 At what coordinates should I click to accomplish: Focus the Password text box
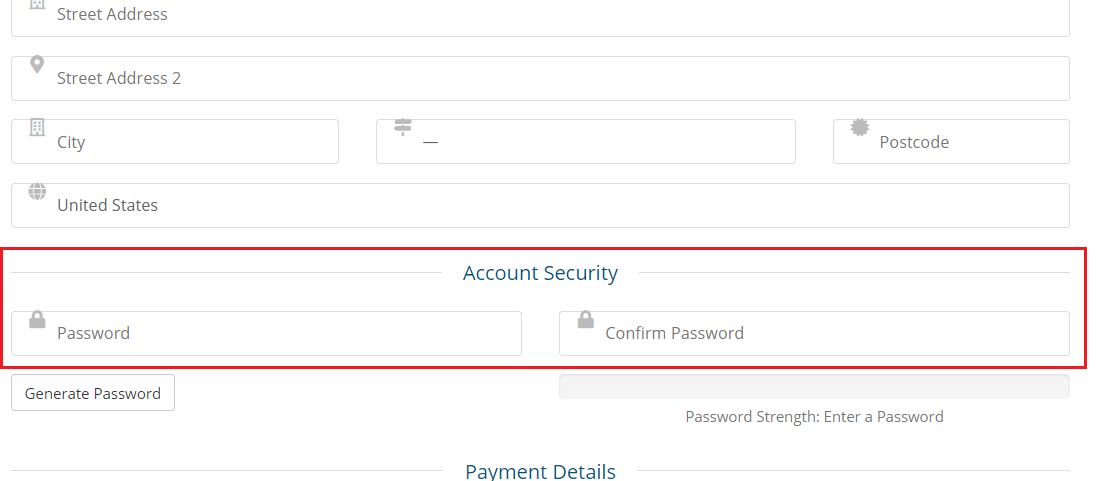click(266, 333)
